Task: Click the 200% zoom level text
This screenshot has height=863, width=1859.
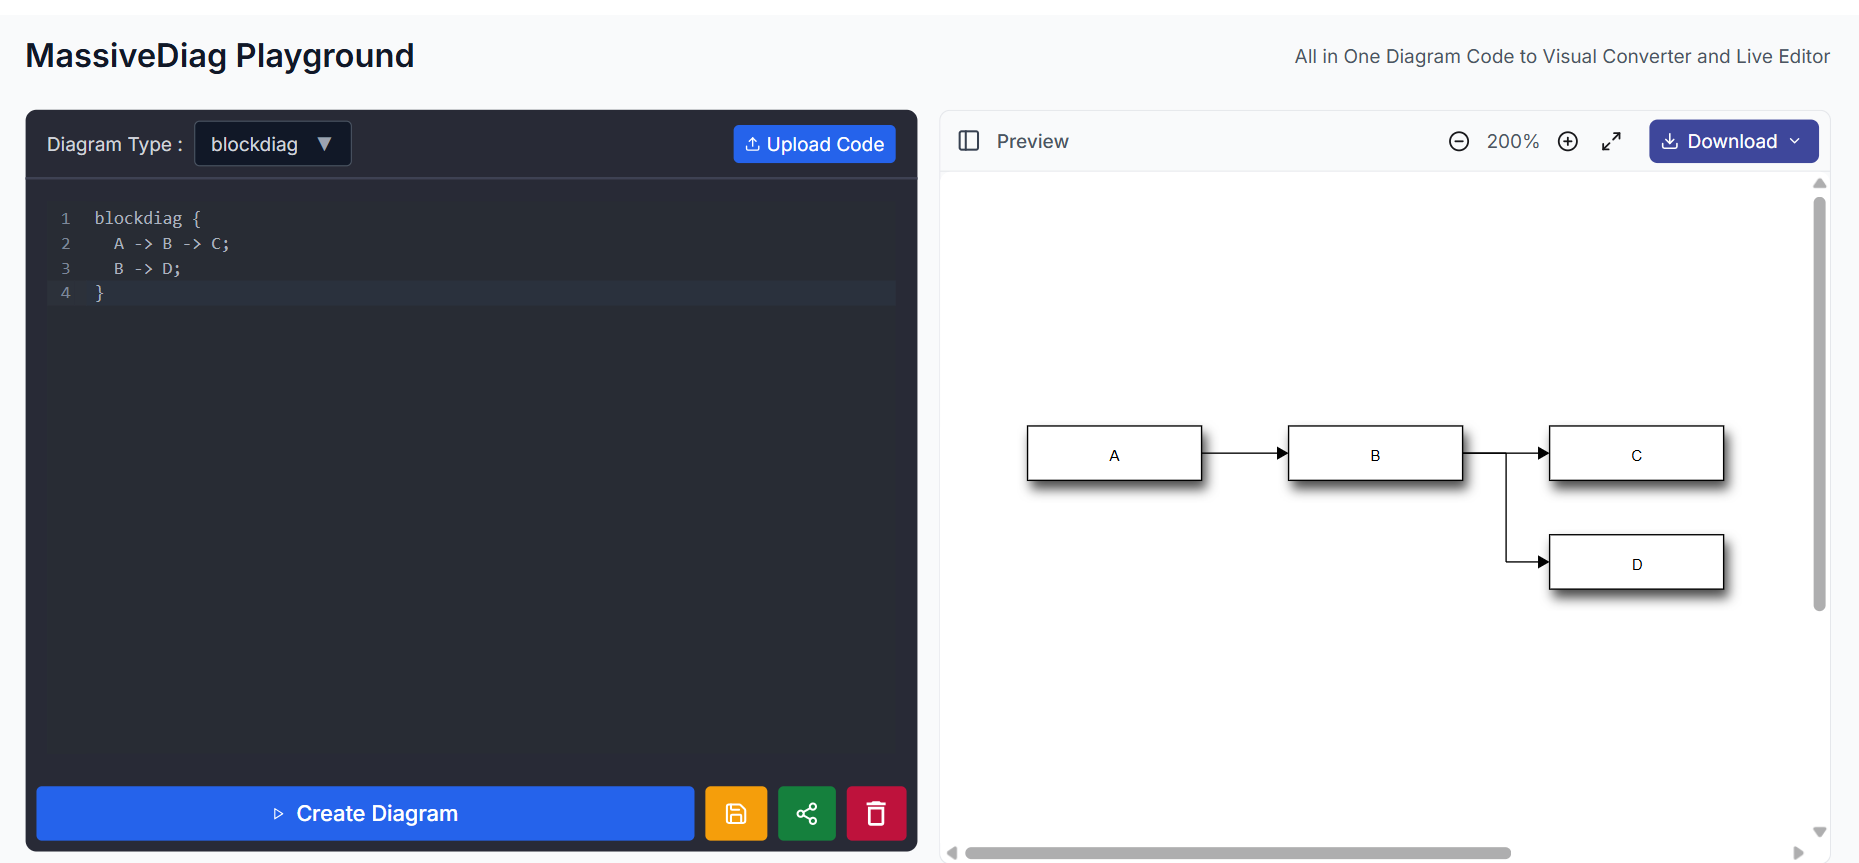Action: (1512, 142)
